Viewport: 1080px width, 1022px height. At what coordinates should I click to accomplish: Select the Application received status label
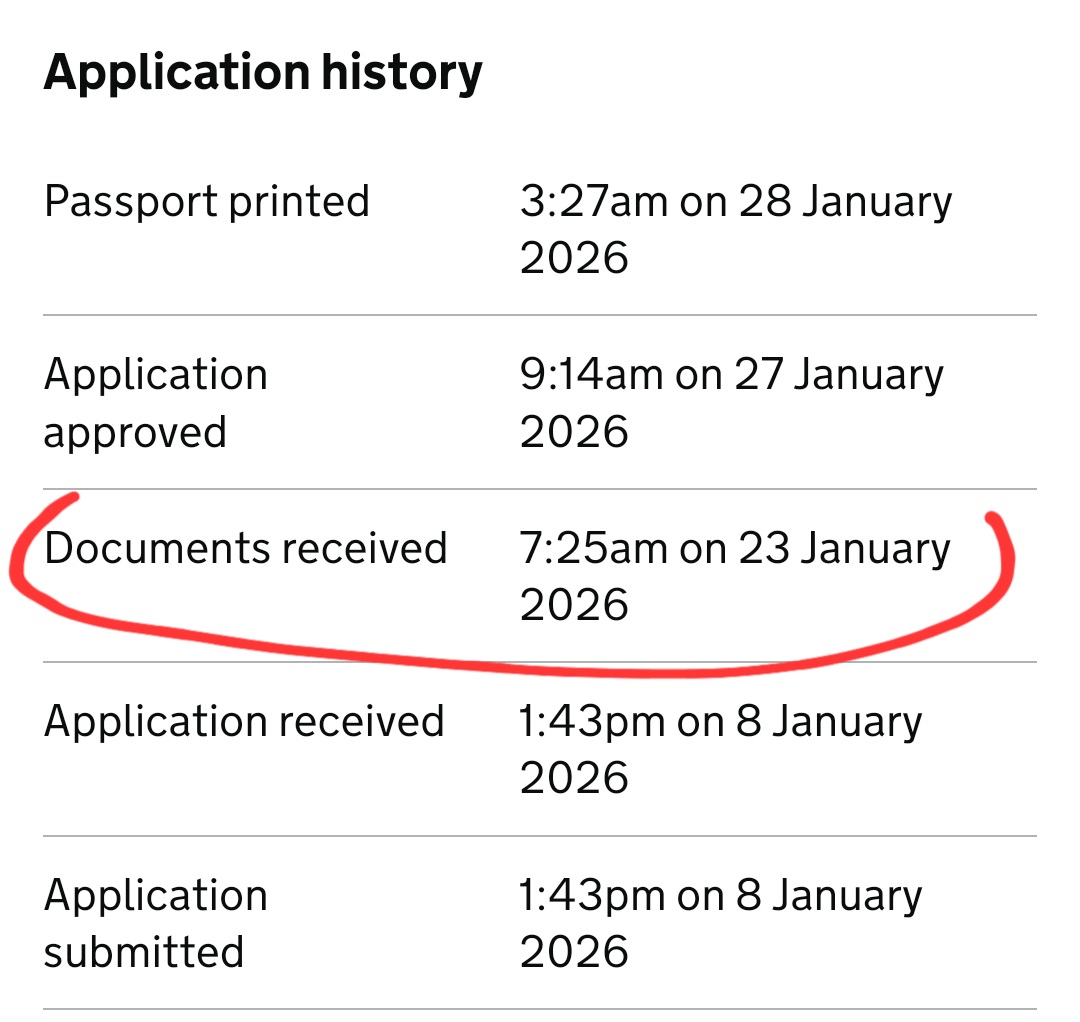[244, 721]
